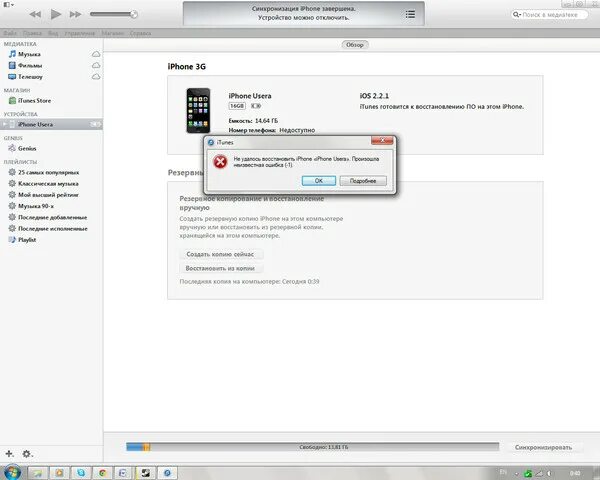Screen dimensions: 600x480
Task: Click the cloud icon next to Музыка
Action: coord(96,54)
